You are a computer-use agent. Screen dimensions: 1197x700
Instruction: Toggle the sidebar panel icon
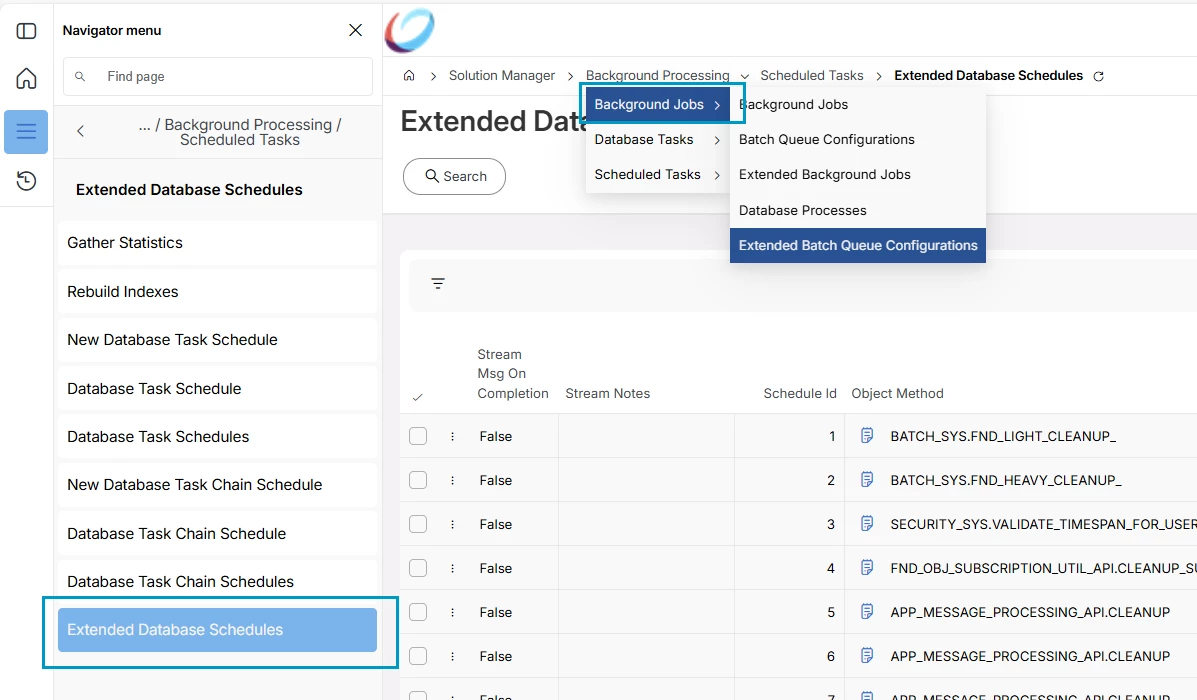[26, 31]
